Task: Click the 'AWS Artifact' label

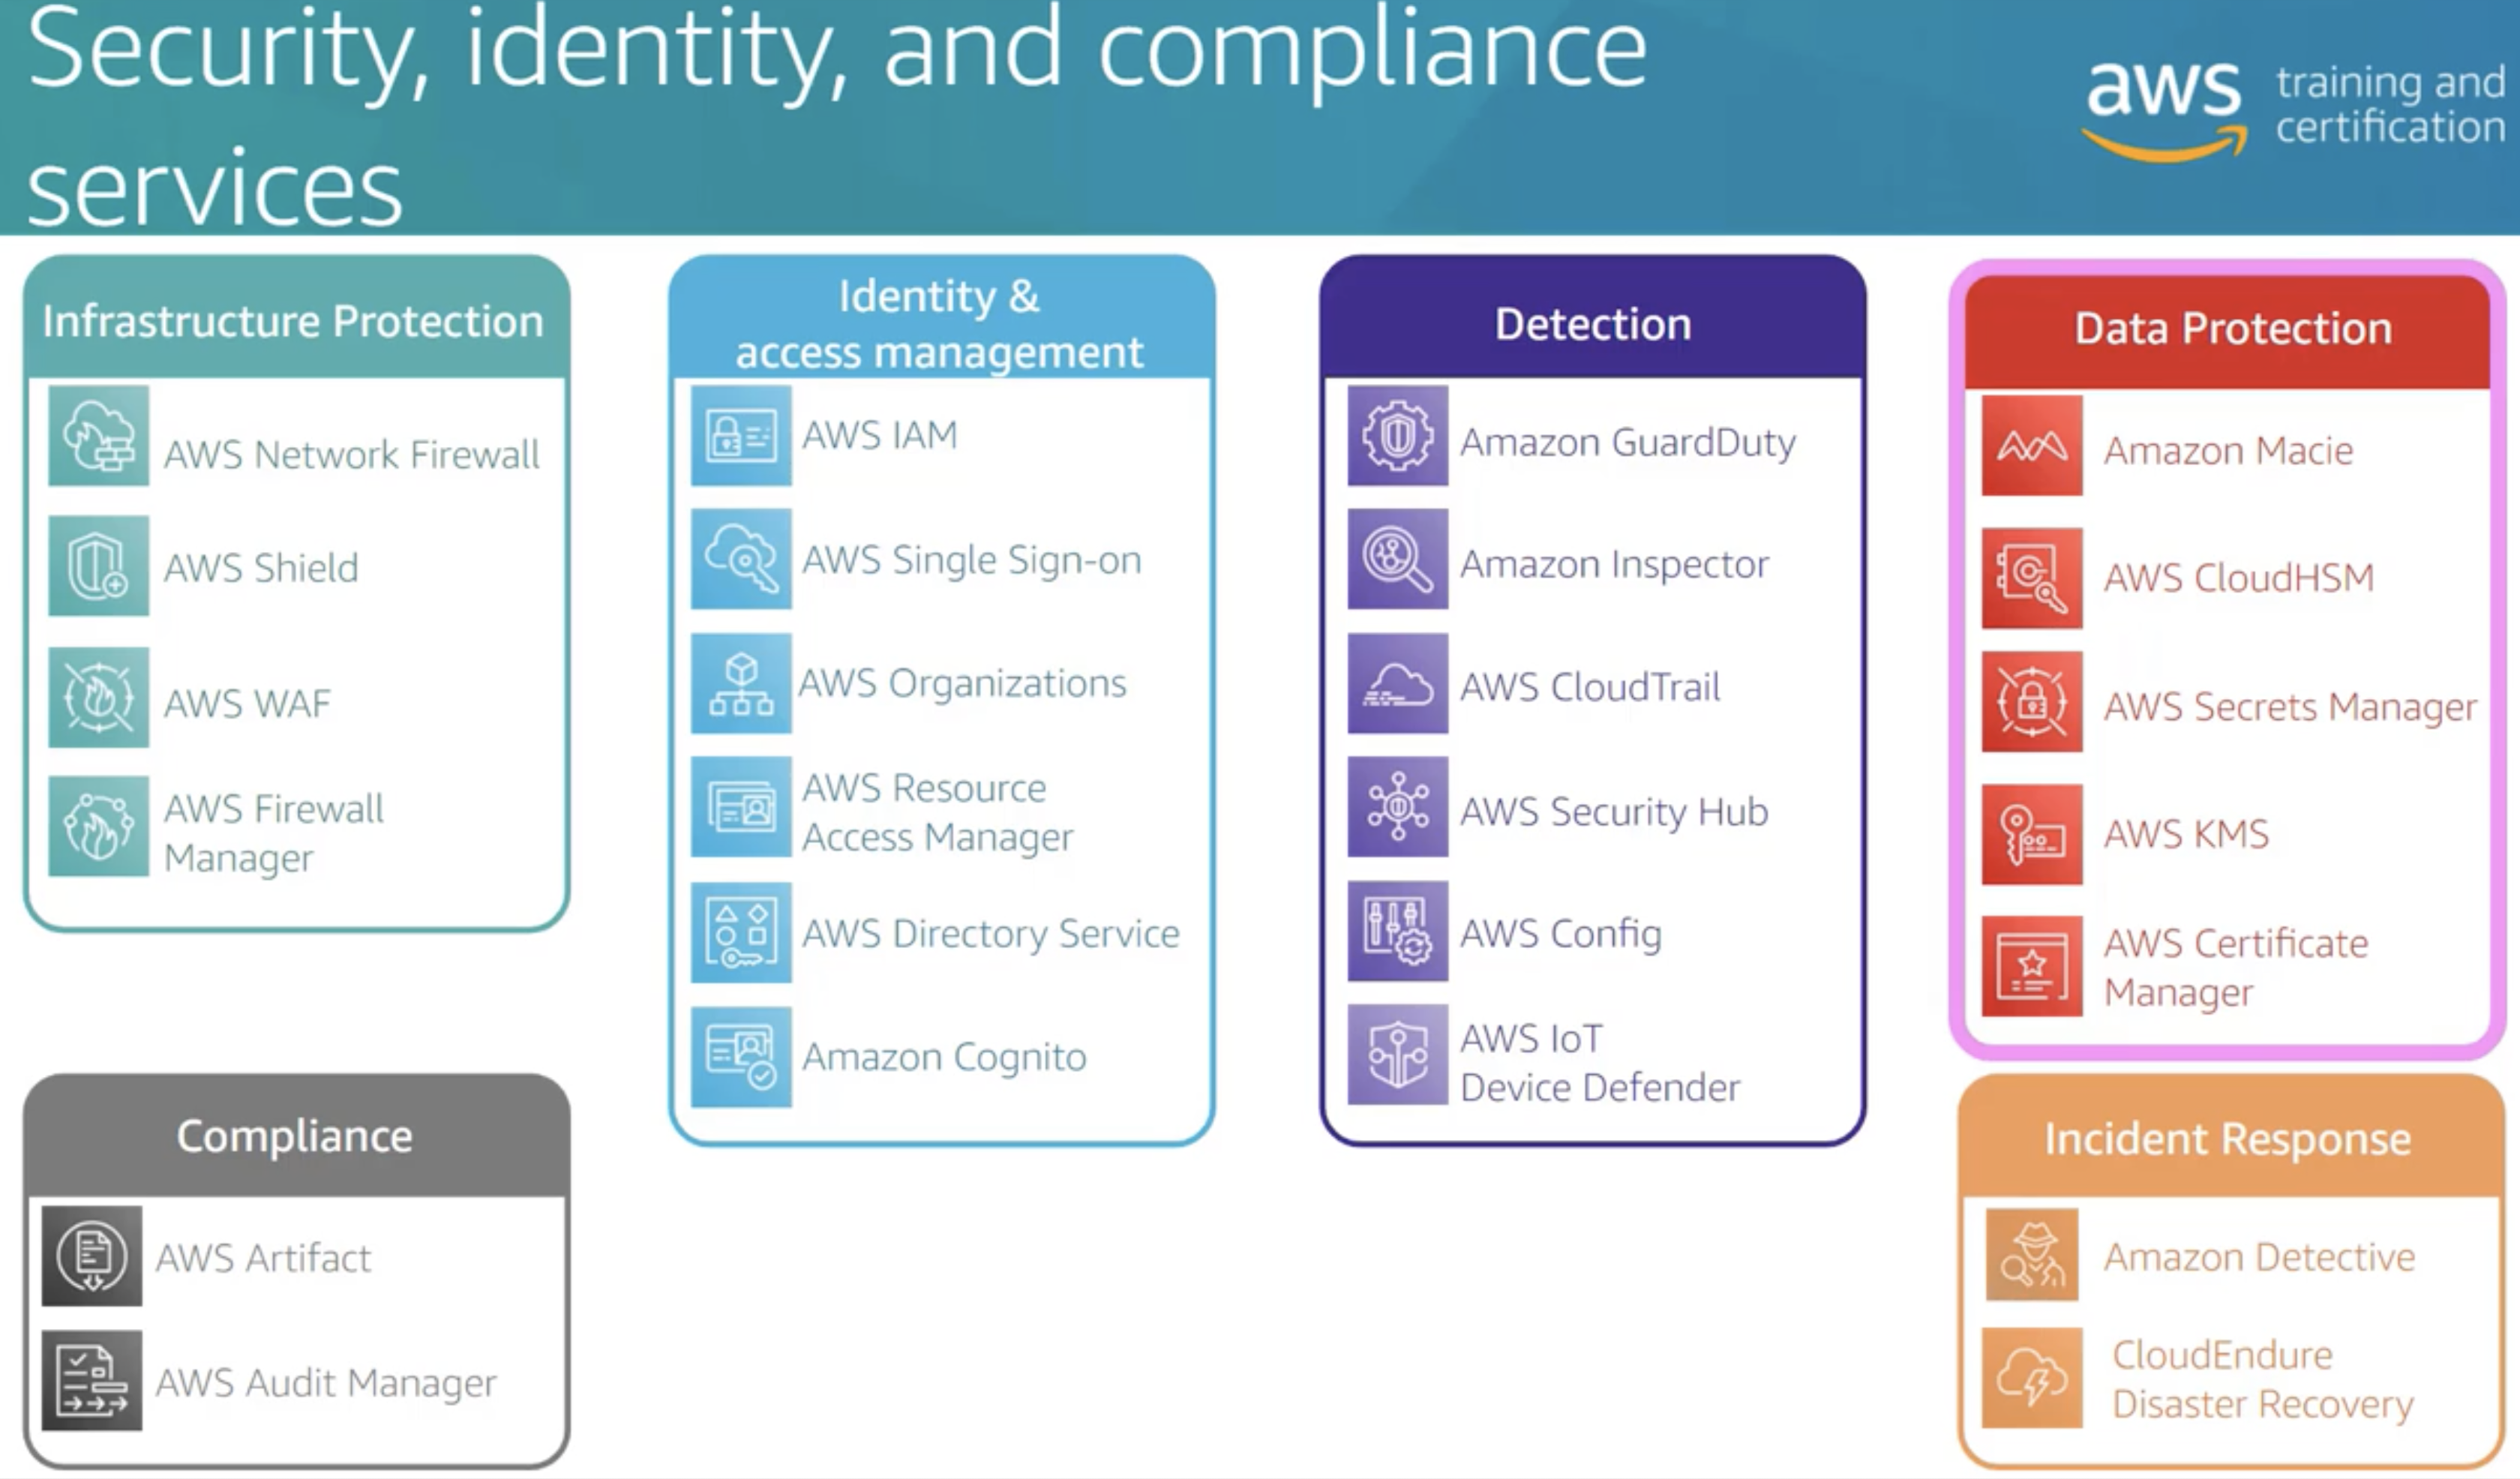Action: (x=263, y=1258)
